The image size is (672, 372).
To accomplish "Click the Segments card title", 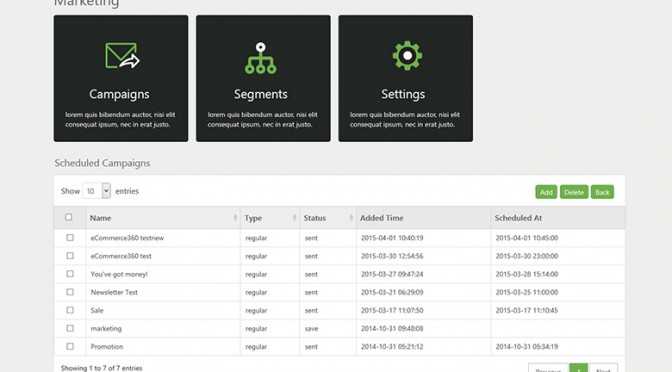I will (261, 94).
